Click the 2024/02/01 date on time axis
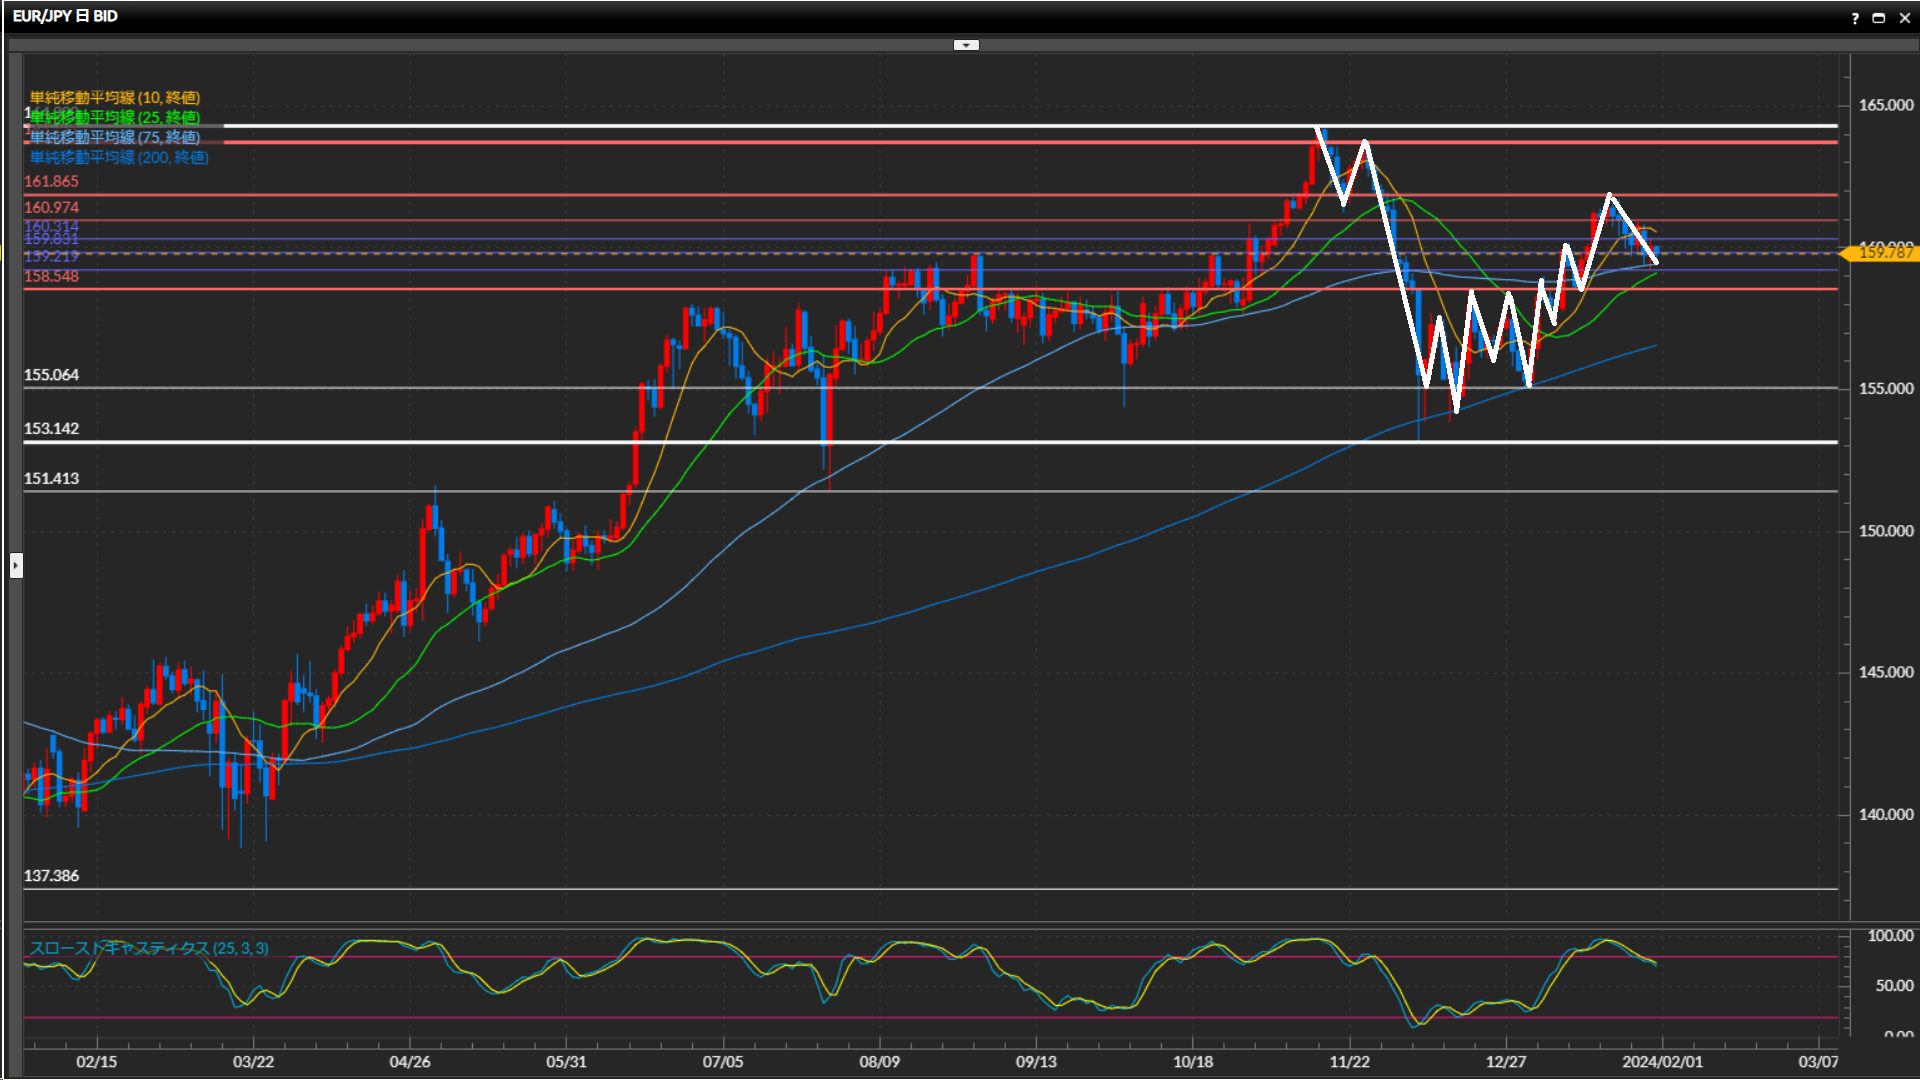 click(x=1662, y=1061)
